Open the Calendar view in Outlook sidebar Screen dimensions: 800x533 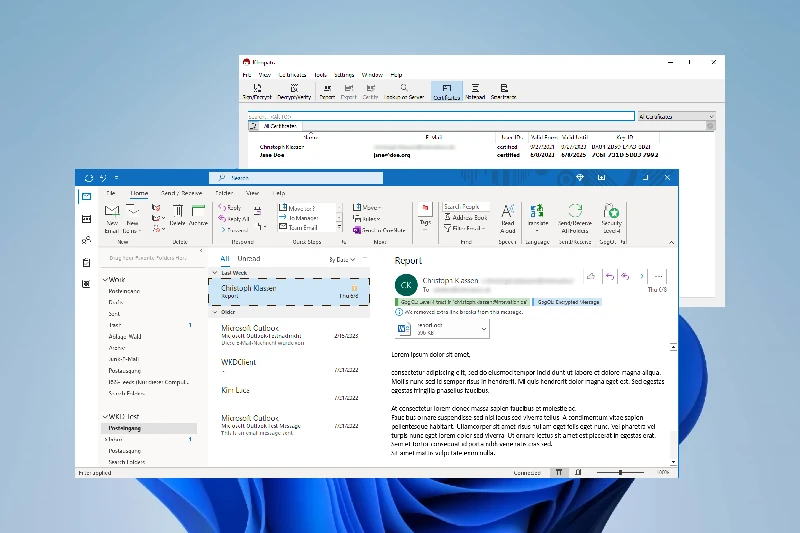pos(86,219)
